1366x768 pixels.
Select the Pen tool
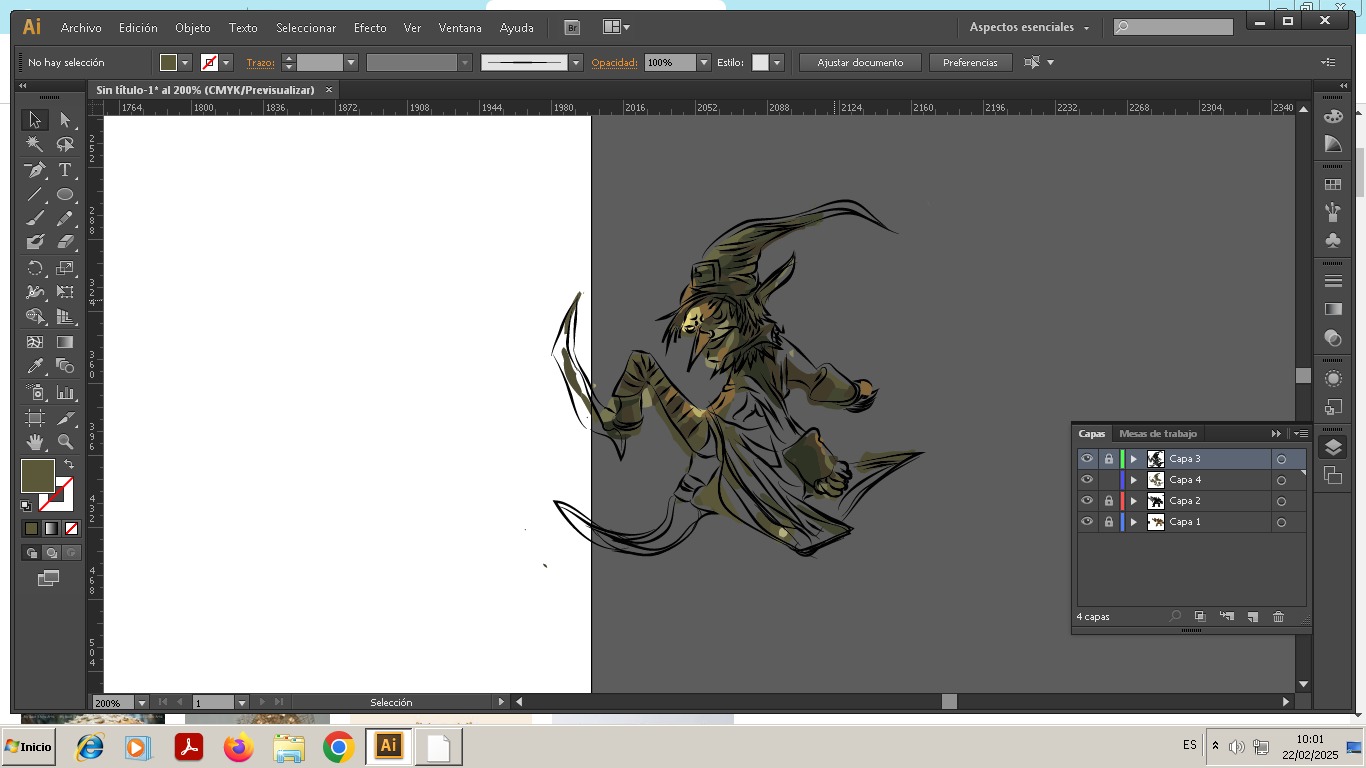35,170
